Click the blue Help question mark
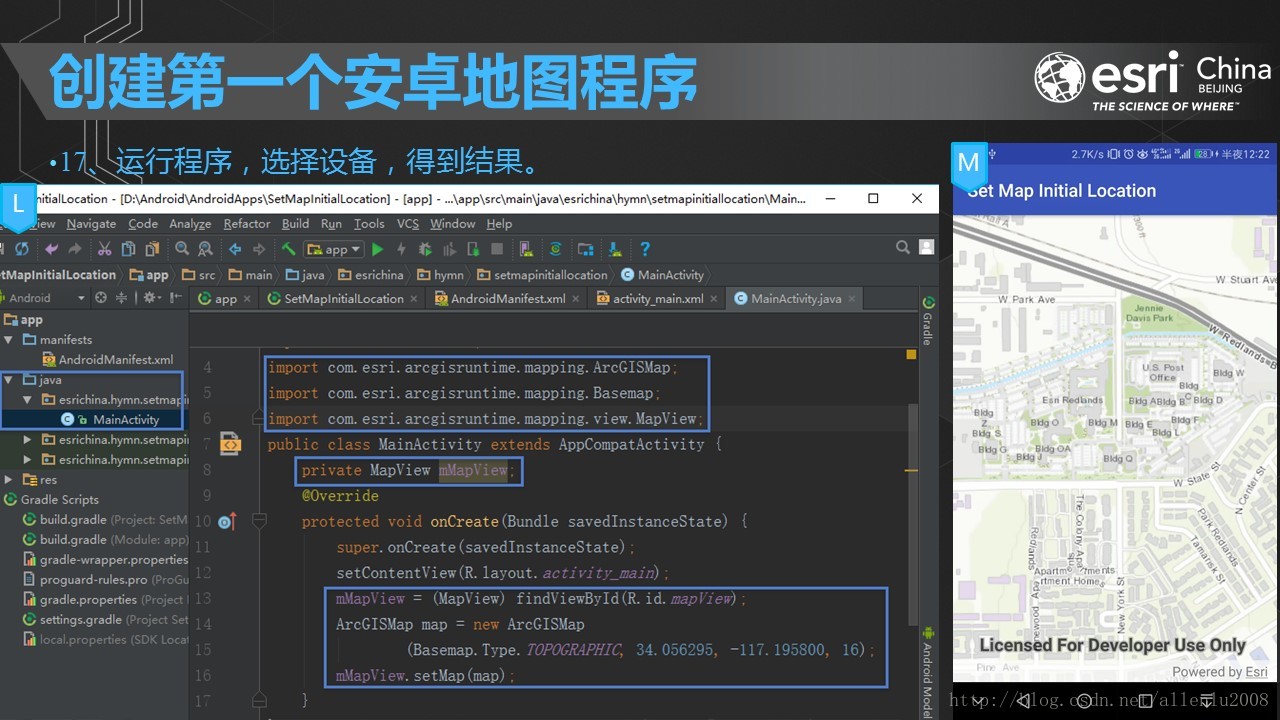This screenshot has height=720, width=1280. (x=645, y=249)
